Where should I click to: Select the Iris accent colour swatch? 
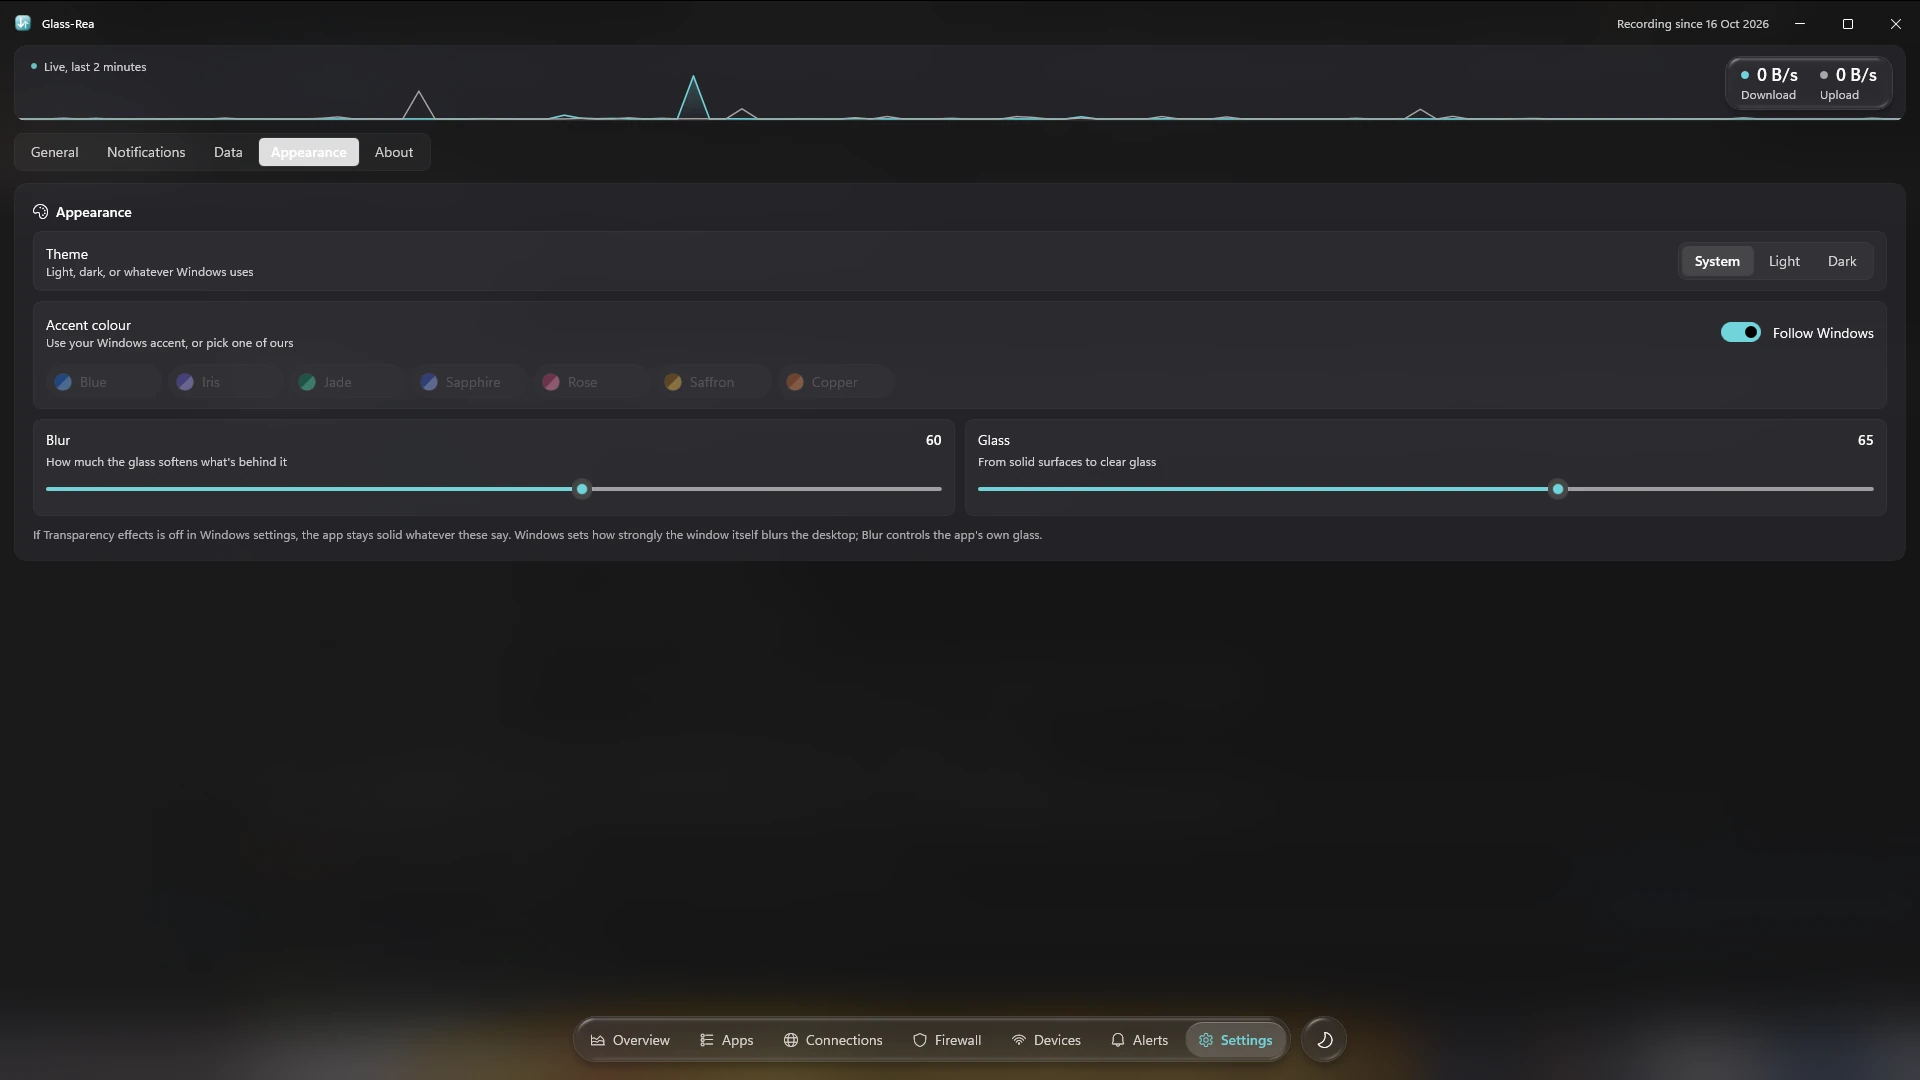pyautogui.click(x=225, y=382)
